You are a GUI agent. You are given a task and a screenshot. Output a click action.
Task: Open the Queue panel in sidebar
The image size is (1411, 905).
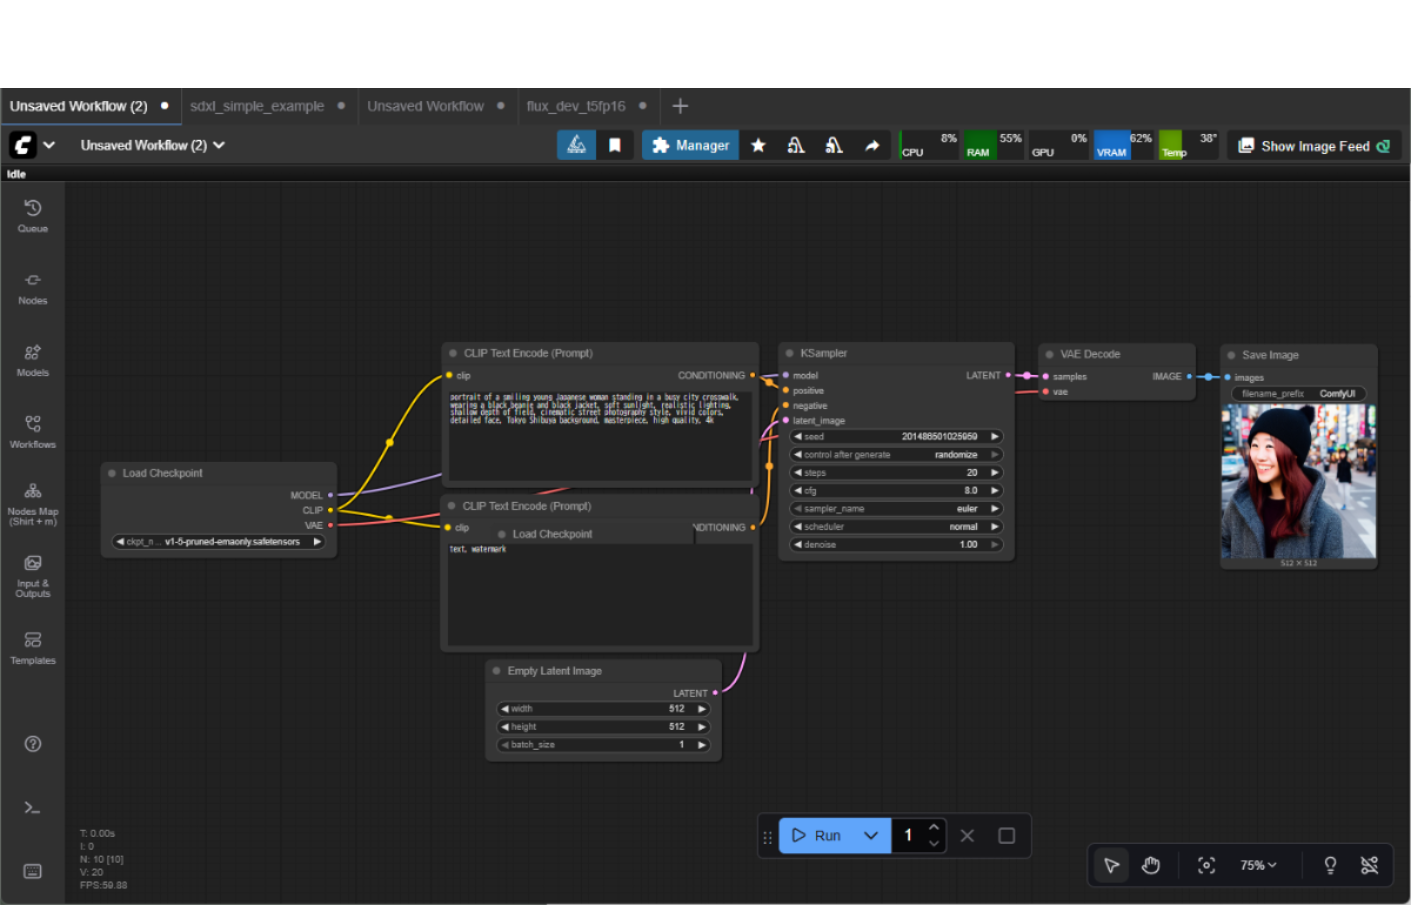(32, 215)
